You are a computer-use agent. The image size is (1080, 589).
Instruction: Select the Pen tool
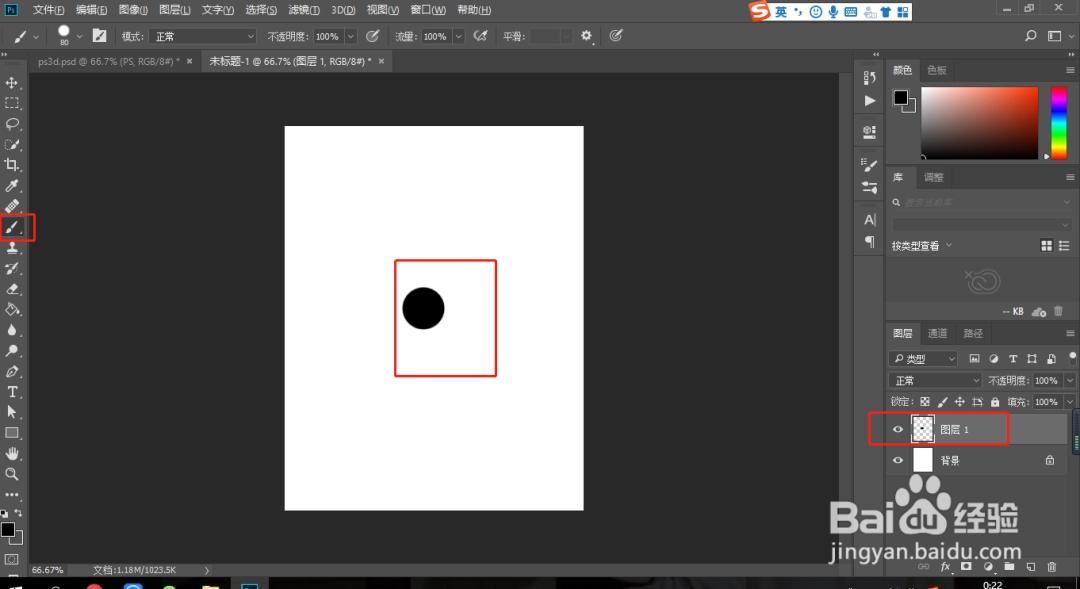tap(12, 371)
